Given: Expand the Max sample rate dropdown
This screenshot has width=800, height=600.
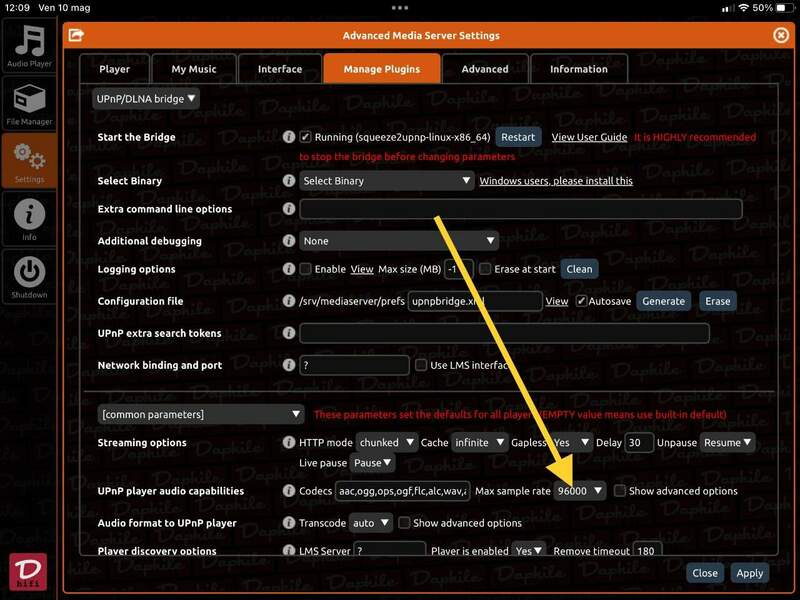Looking at the screenshot, I should pos(580,491).
